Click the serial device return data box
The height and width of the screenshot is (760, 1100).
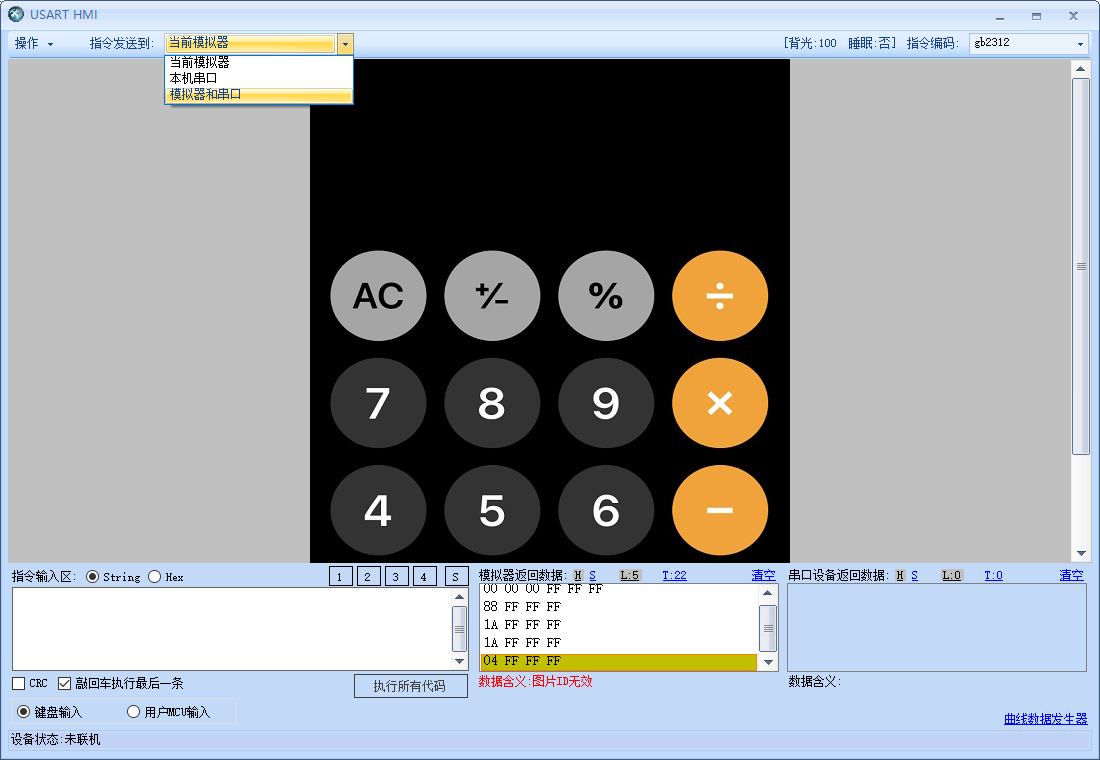pos(937,627)
